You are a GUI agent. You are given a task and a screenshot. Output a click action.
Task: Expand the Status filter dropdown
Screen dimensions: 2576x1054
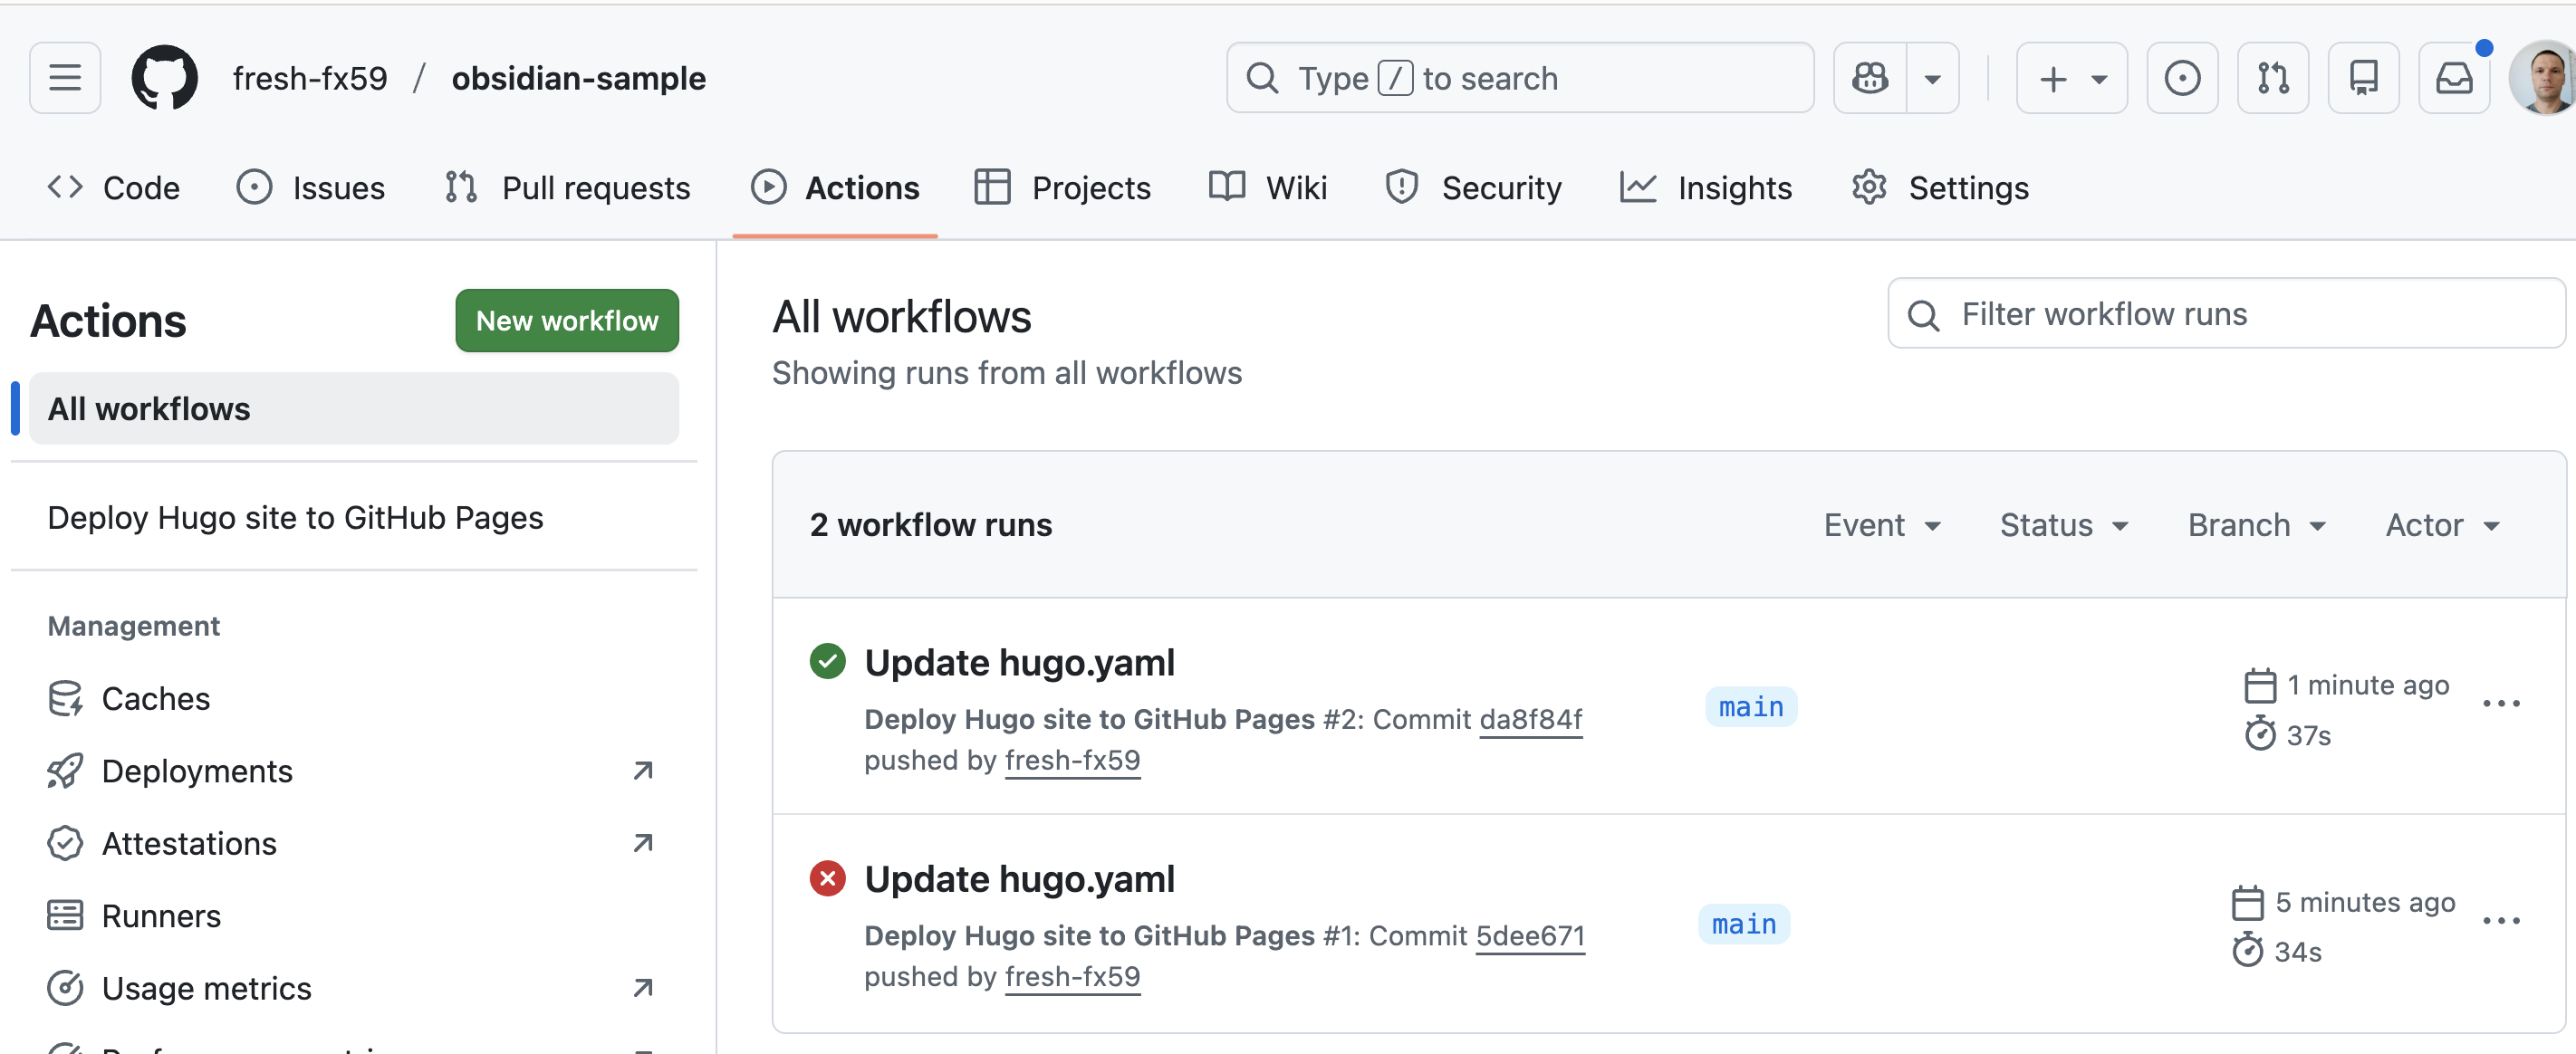(x=2064, y=525)
